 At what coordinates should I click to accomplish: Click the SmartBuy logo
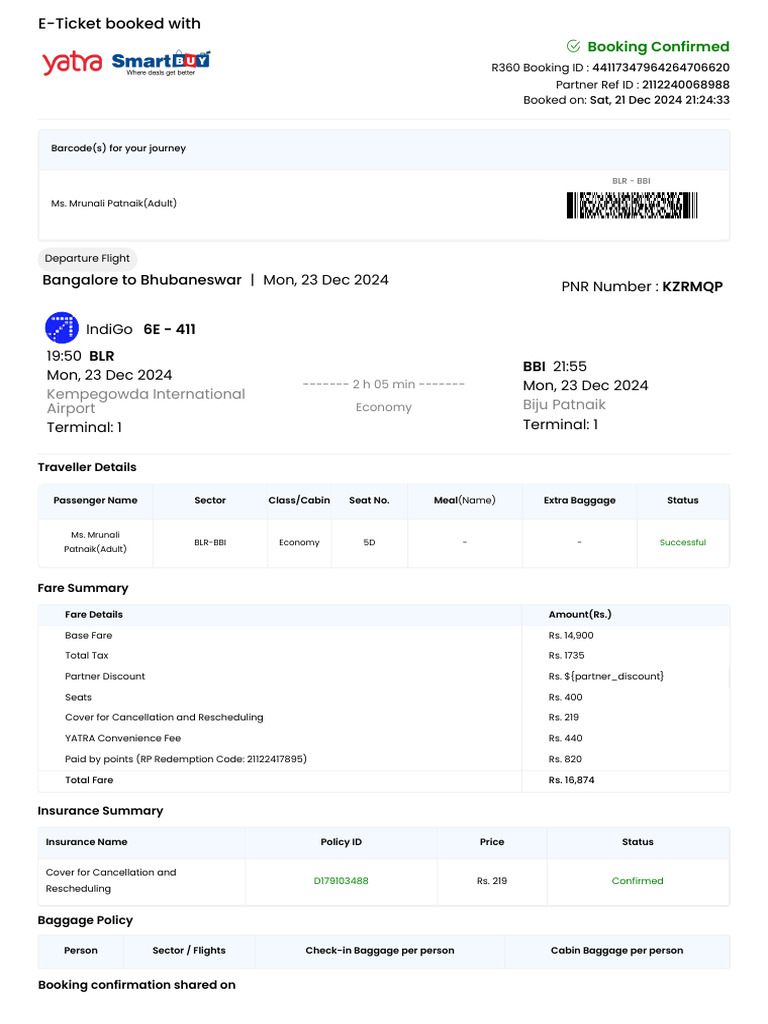click(161, 63)
